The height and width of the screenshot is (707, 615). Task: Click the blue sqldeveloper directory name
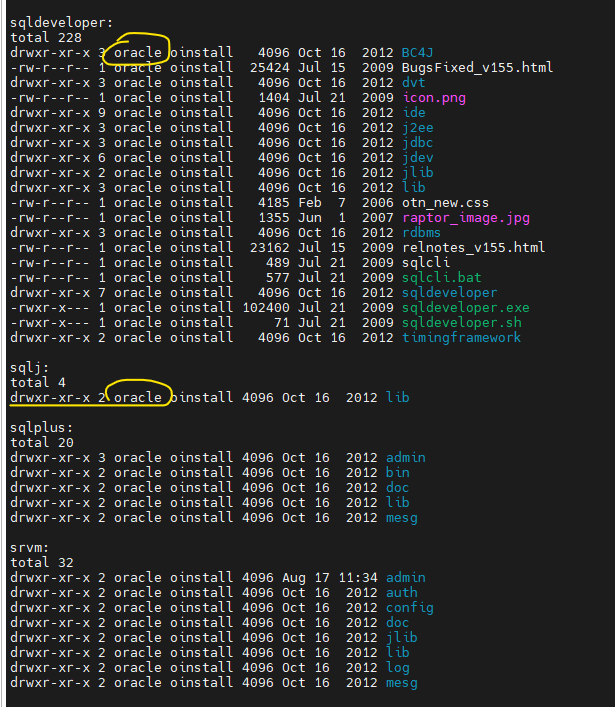[449, 293]
